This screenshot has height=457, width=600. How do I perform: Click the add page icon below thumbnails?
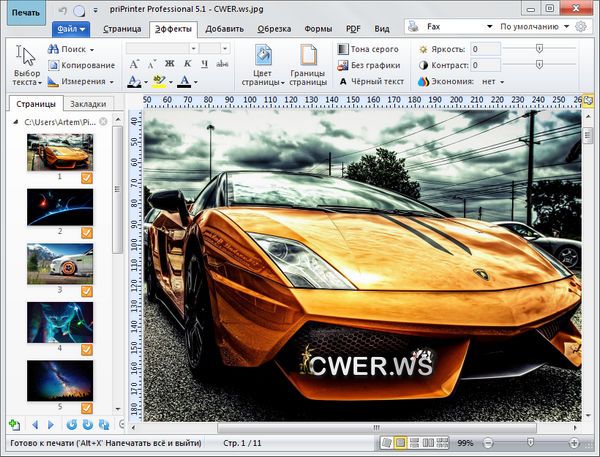coord(13,425)
